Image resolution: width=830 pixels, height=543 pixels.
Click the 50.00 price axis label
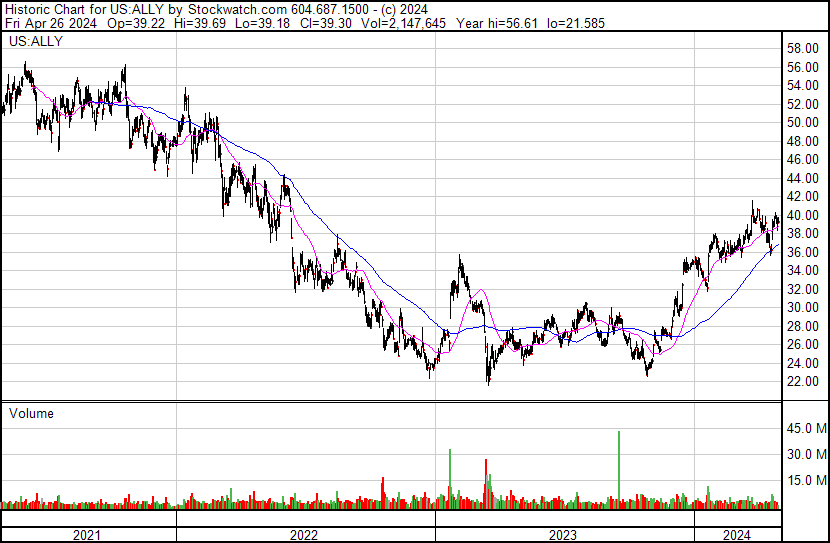[x=802, y=123]
